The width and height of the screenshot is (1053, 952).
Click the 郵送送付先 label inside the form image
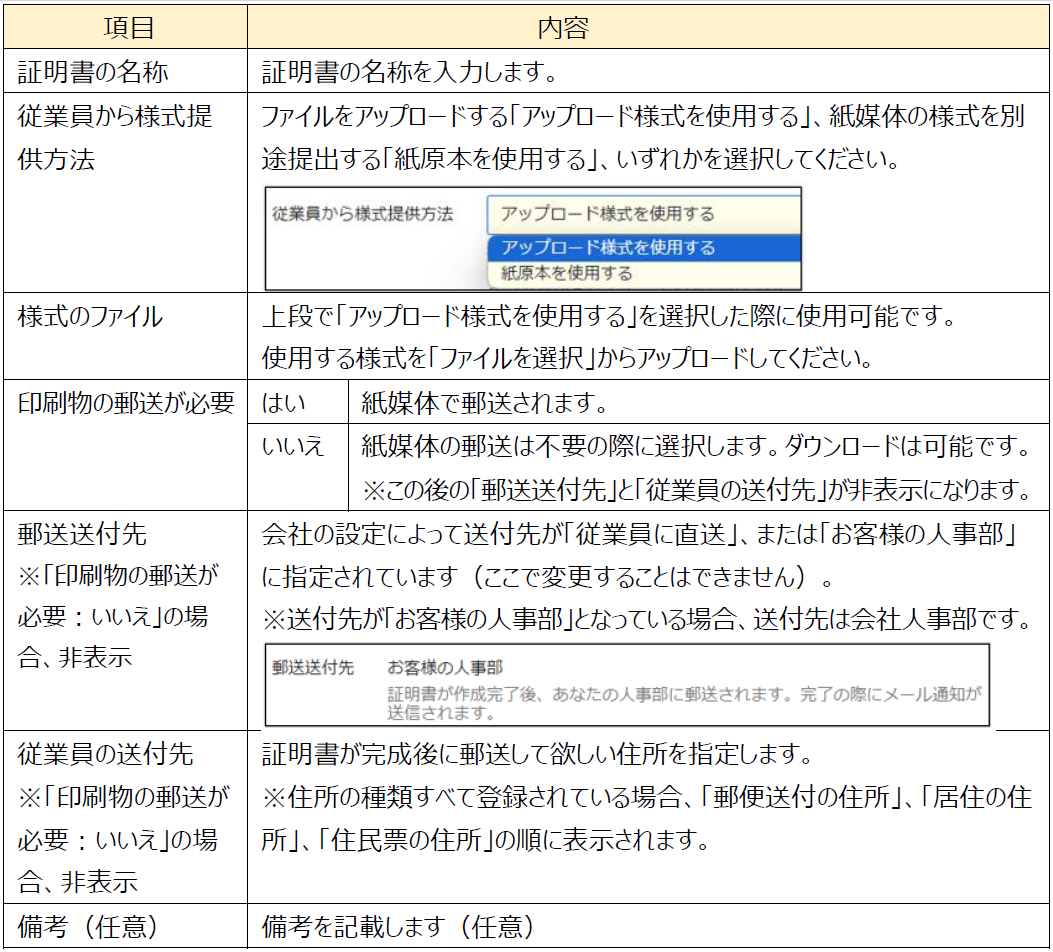point(313,667)
